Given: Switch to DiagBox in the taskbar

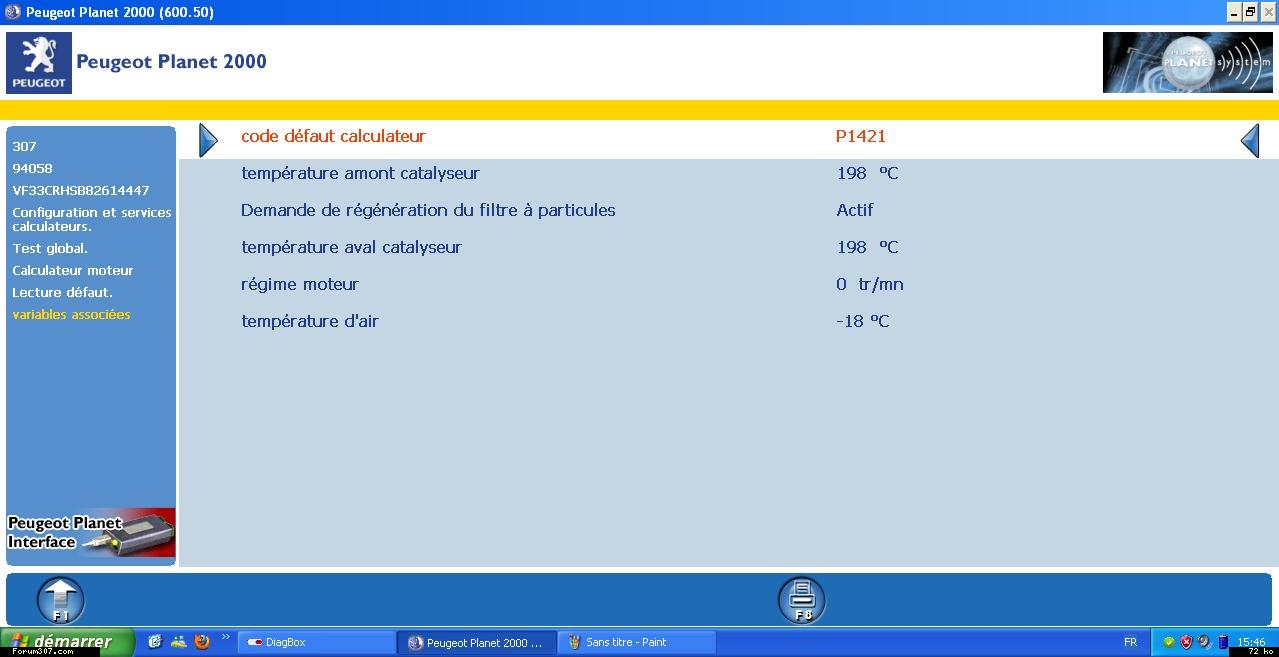Looking at the screenshot, I should (317, 642).
